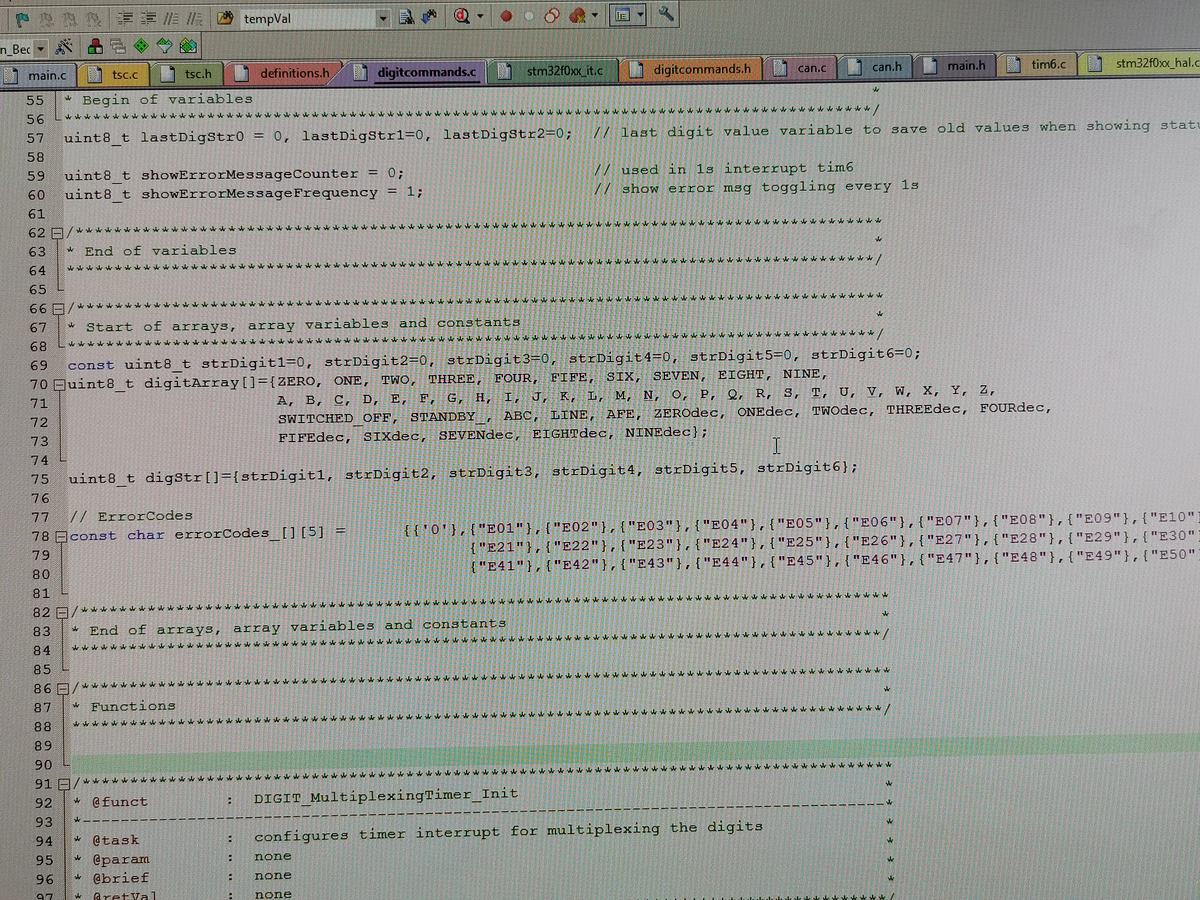Switch to the digitcommands.h tab
The image size is (1200, 900).
(x=691, y=70)
